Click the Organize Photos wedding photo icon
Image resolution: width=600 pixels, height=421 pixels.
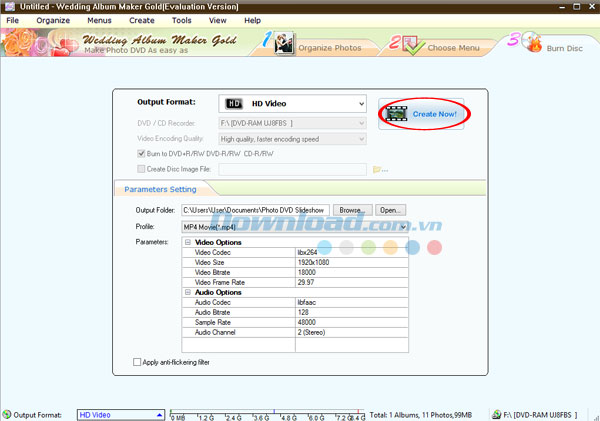(284, 43)
